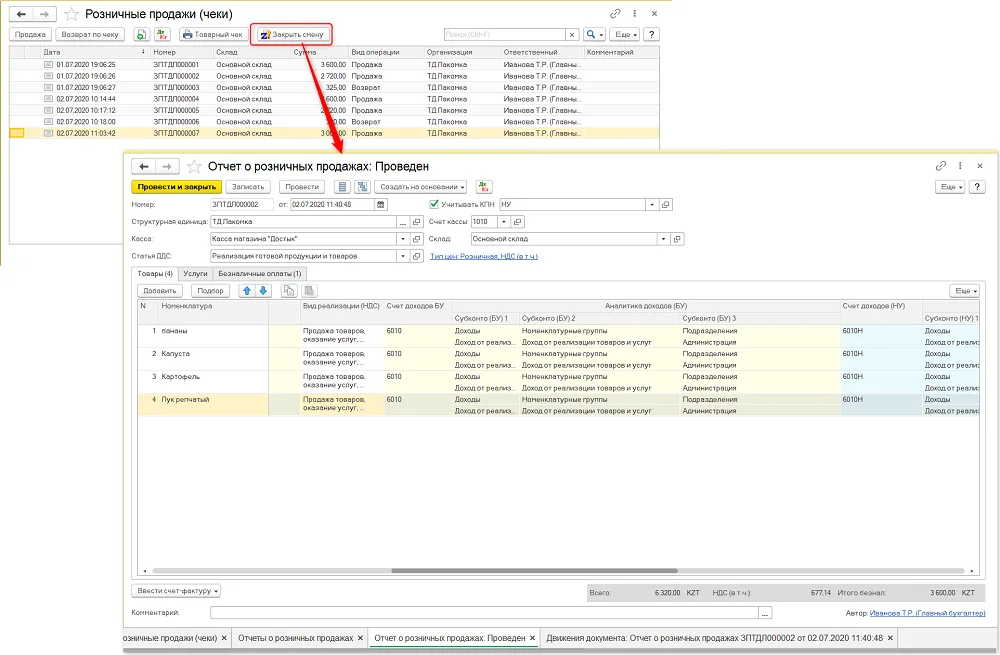Image resolution: width=1000 pixels, height=655 pixels.
Task: Switch to the 'Безналичные оплаты (1)' tab
Action: click(260, 274)
